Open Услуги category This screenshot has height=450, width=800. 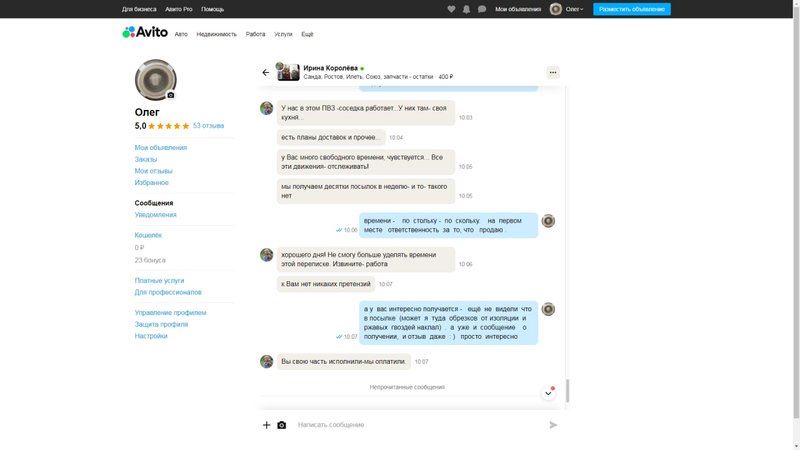(283, 34)
